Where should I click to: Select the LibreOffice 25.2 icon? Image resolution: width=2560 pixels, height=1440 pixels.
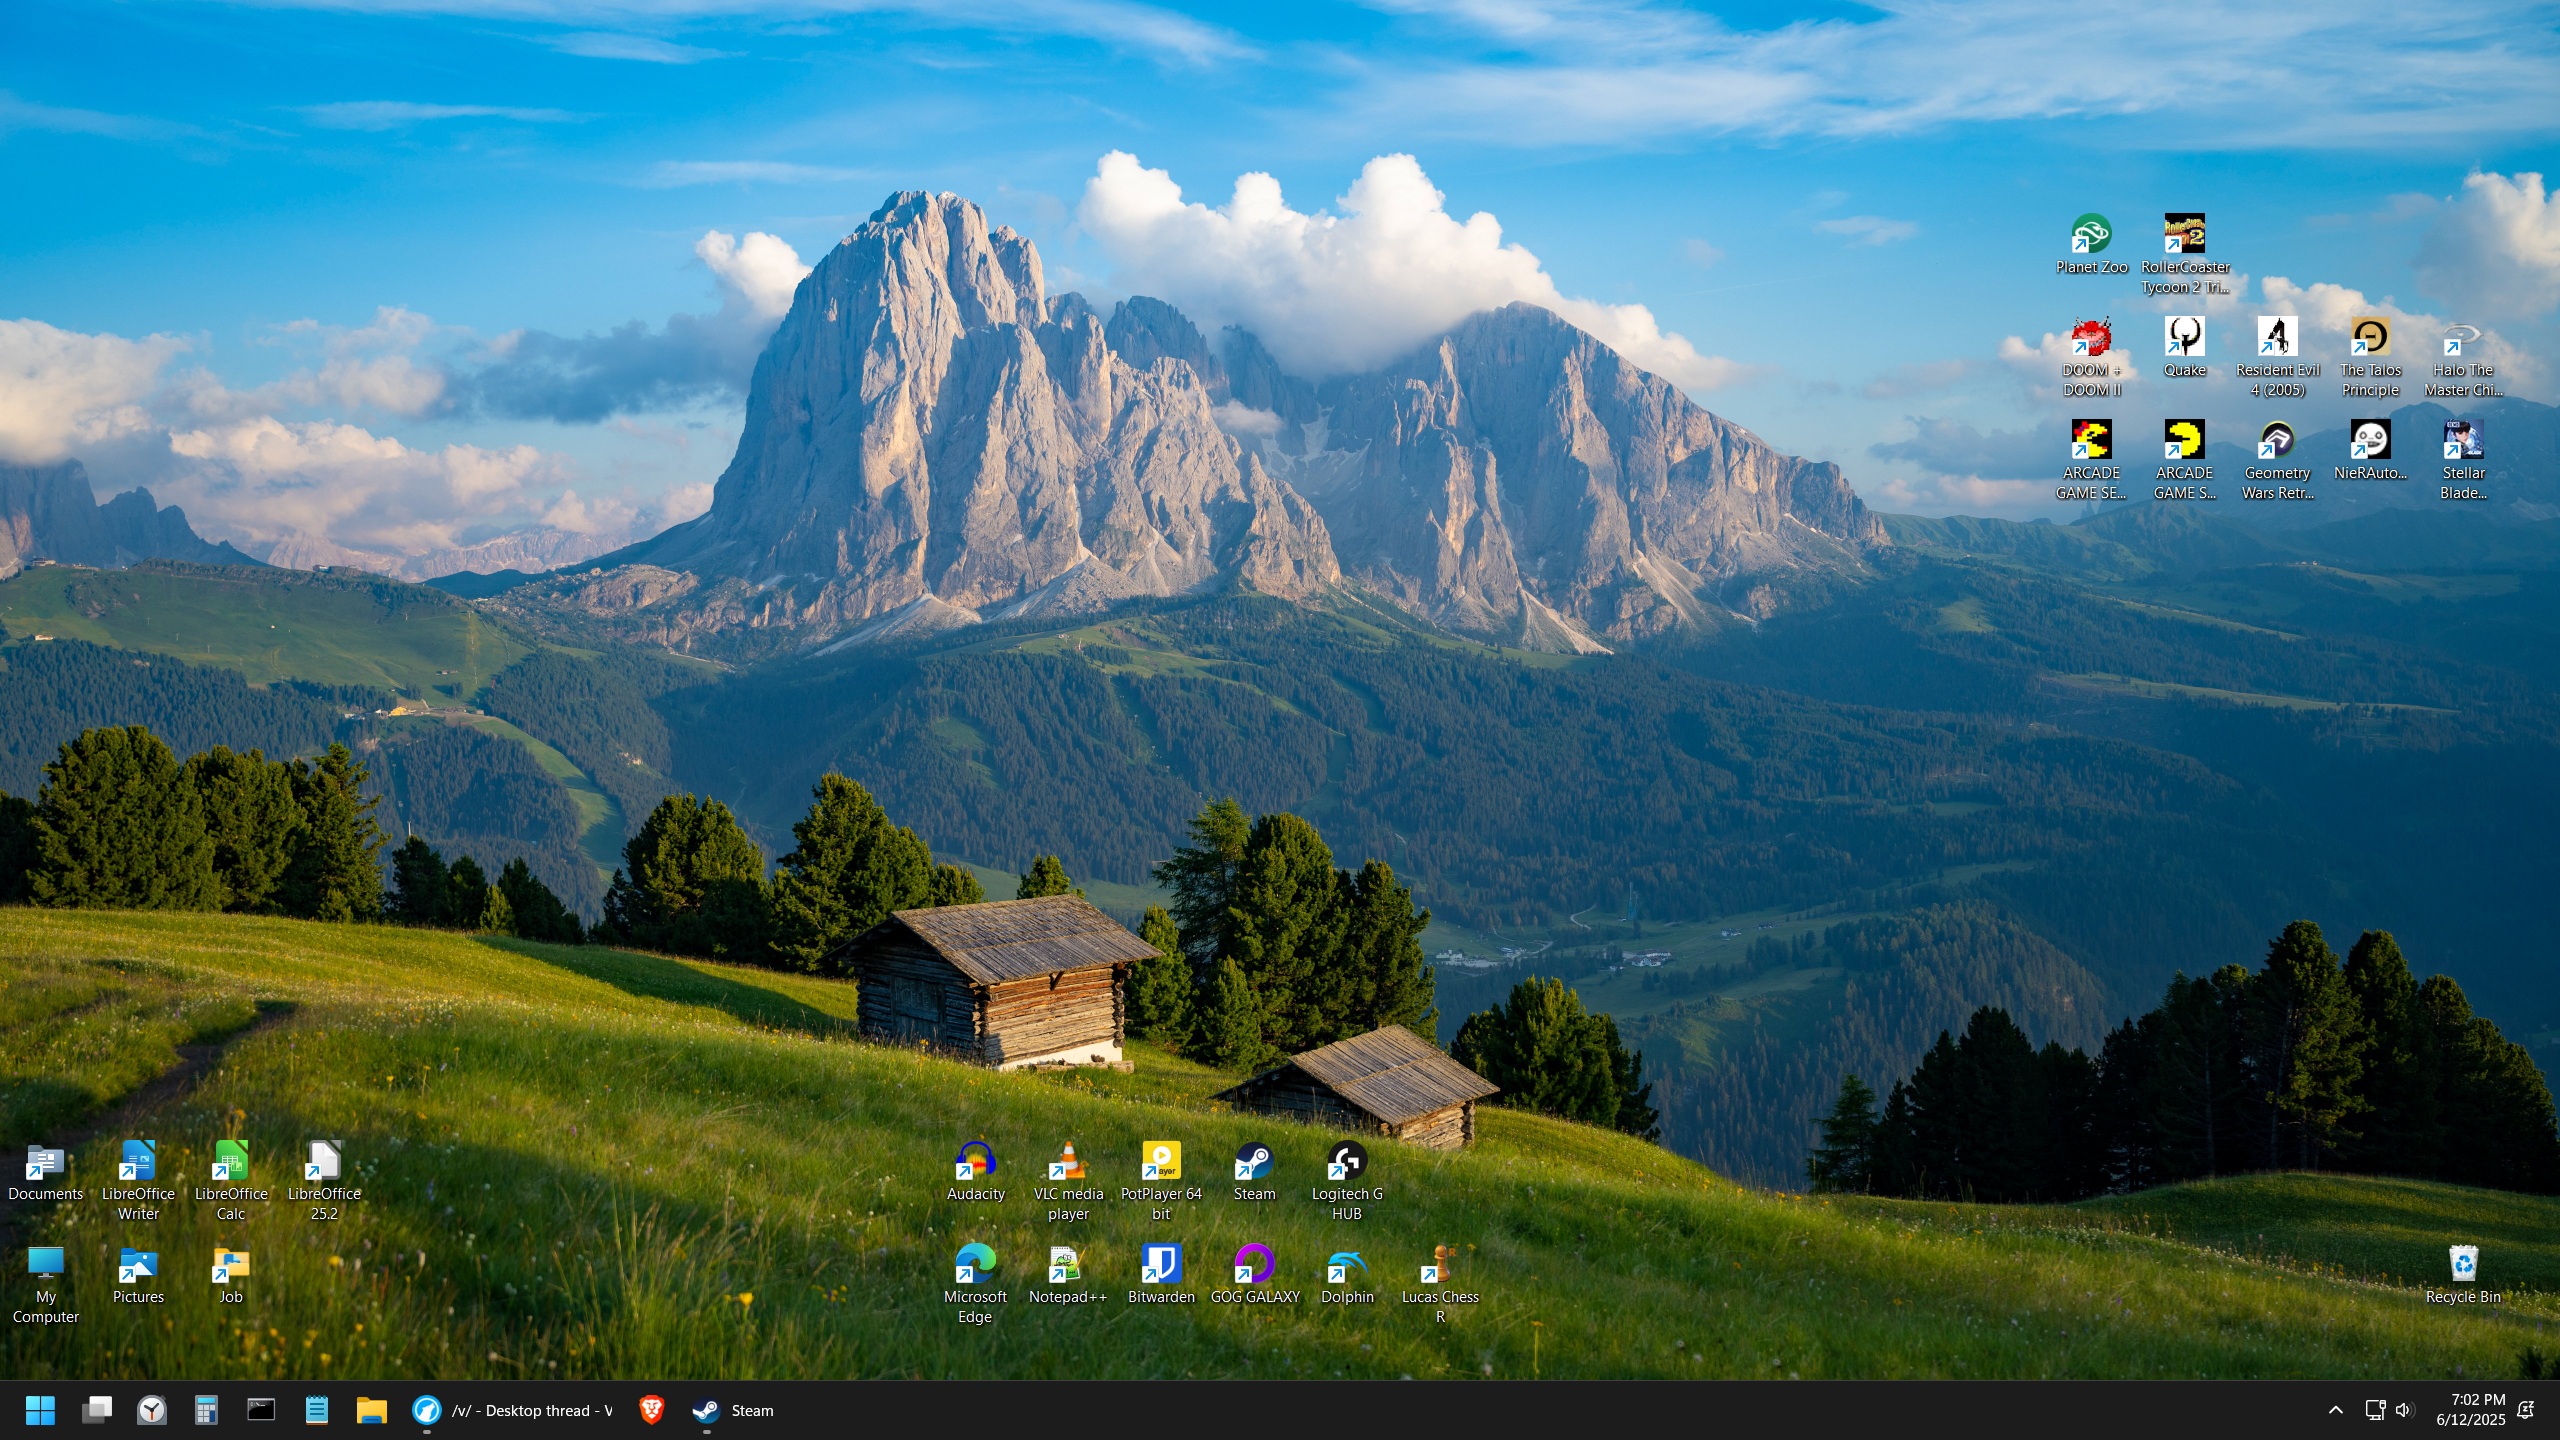324,1181
